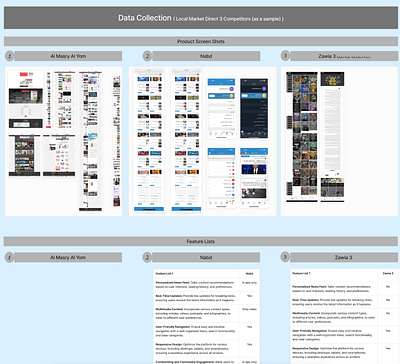This screenshot has width=400, height=364.
Task: Select the Nabd column header in feature table
Action: [x=249, y=273]
